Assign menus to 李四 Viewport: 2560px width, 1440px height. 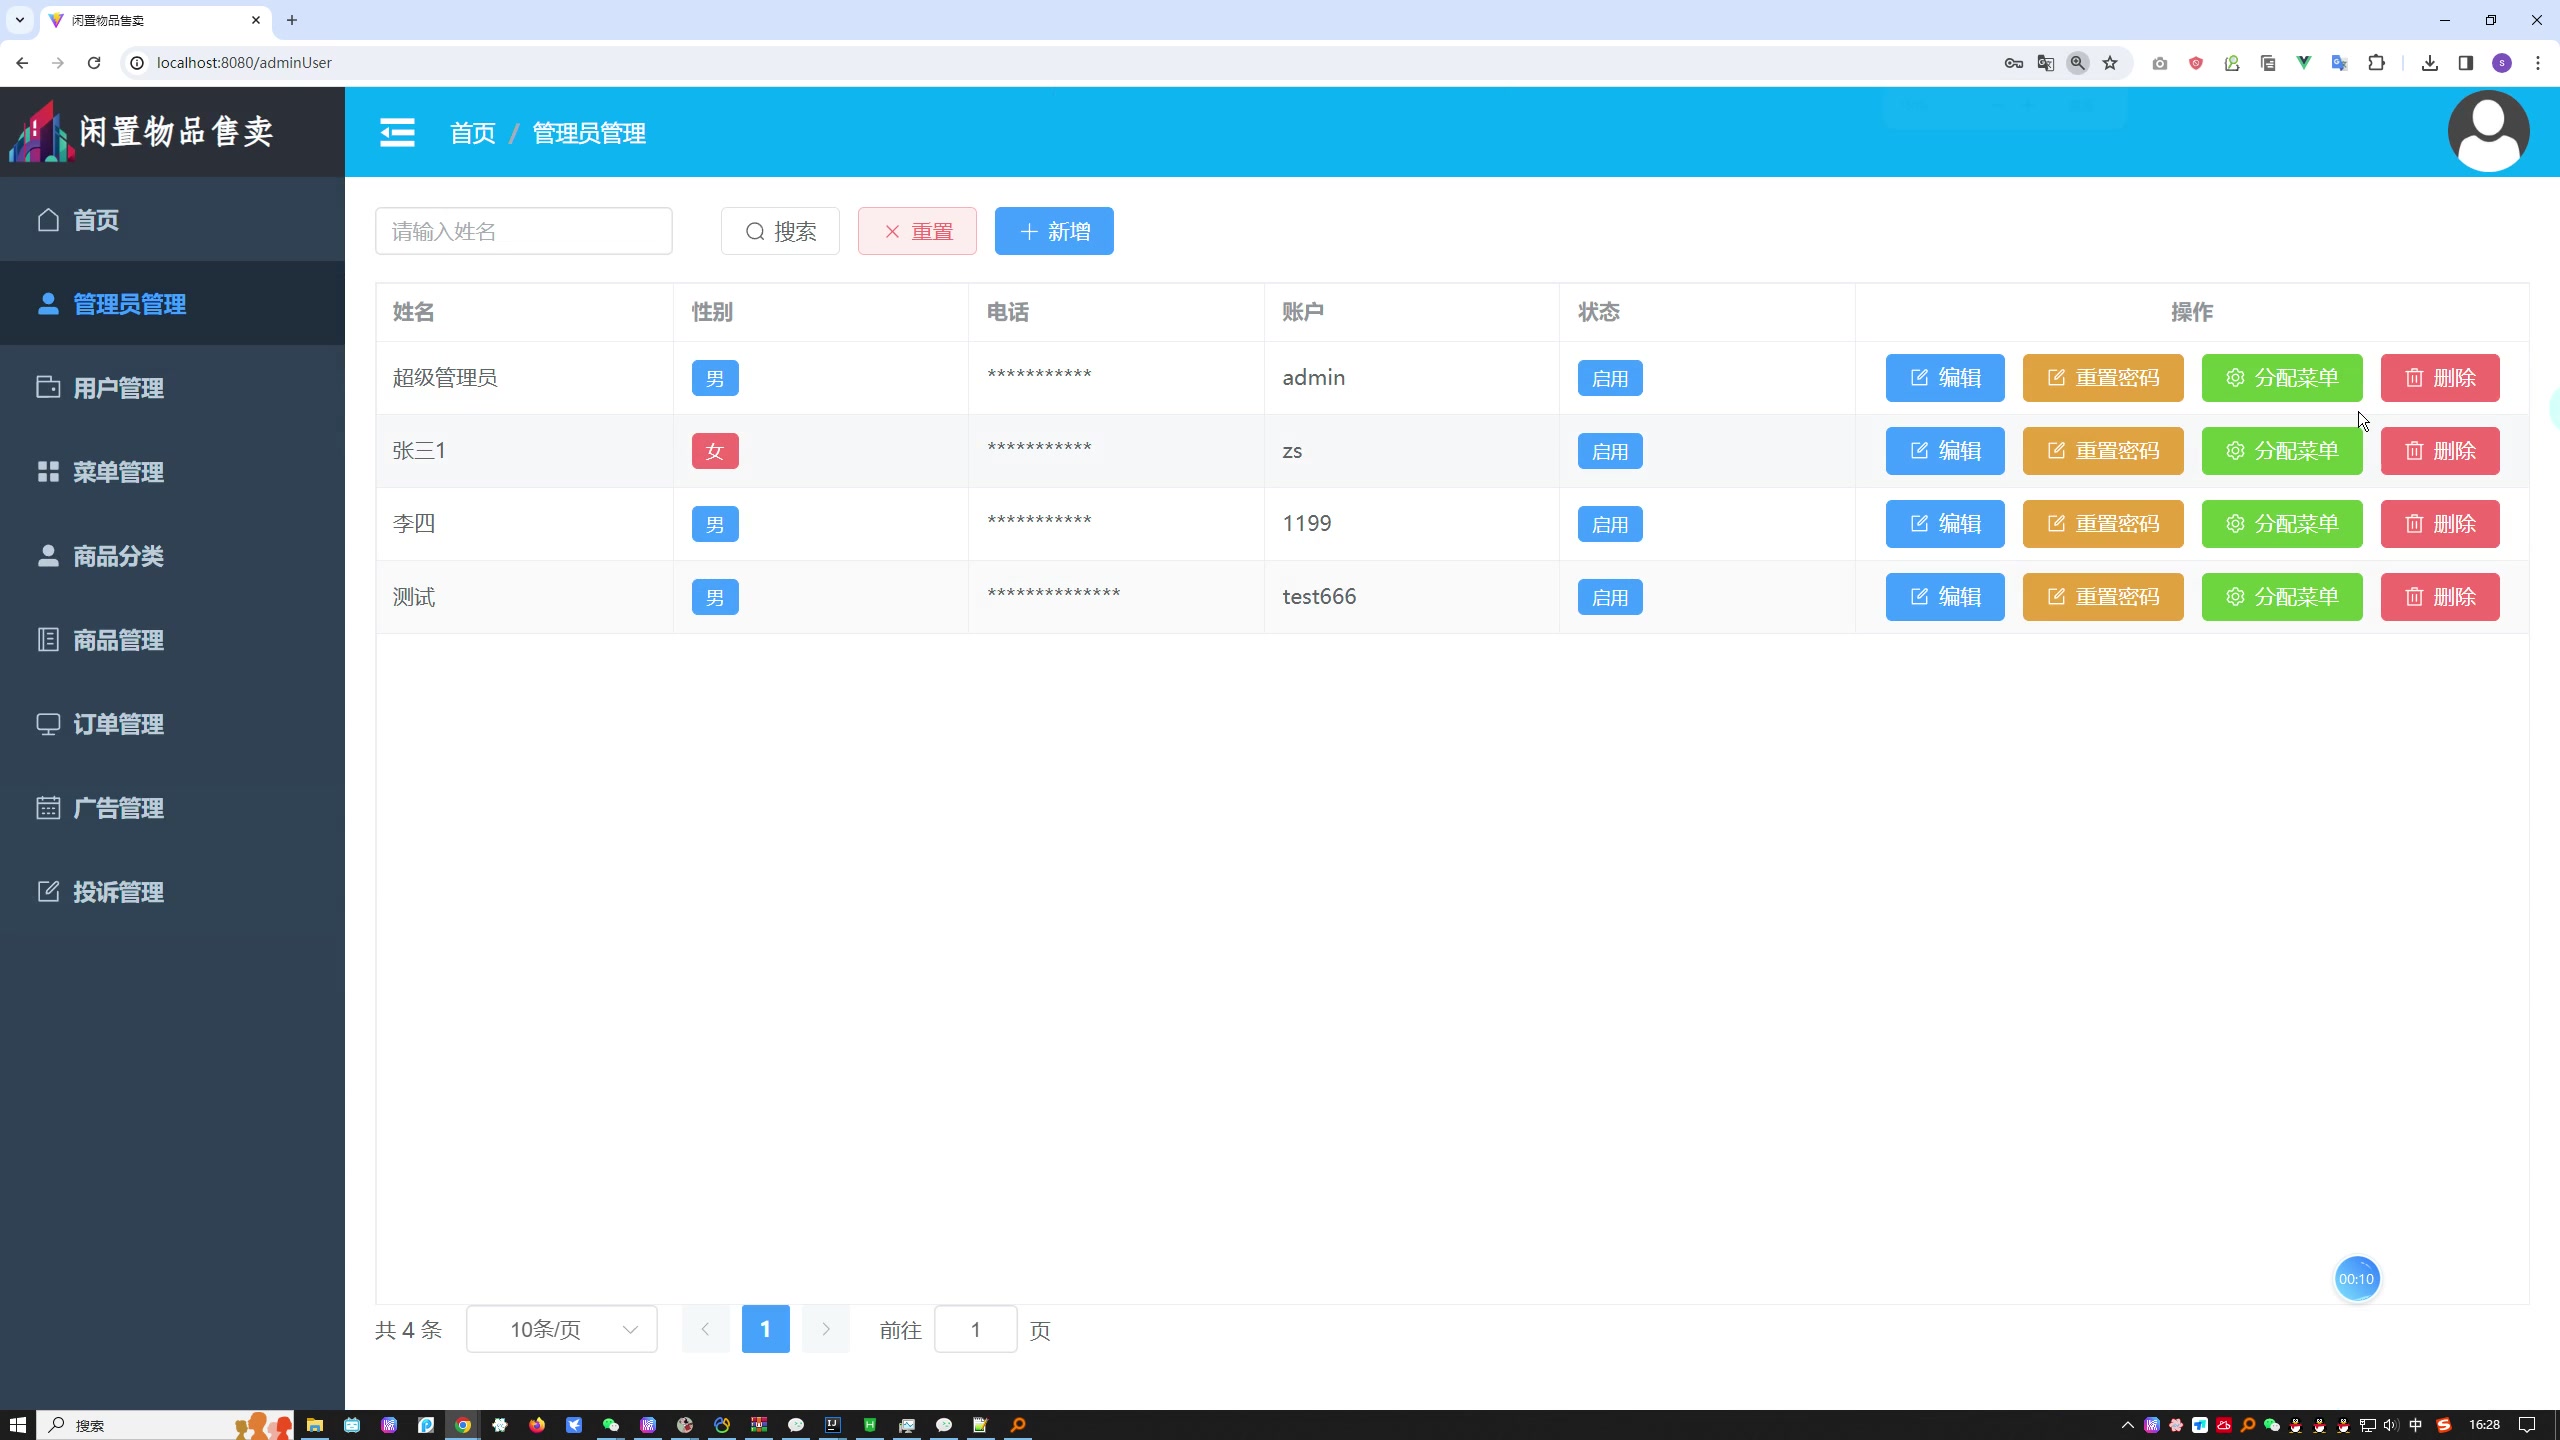(2282, 524)
